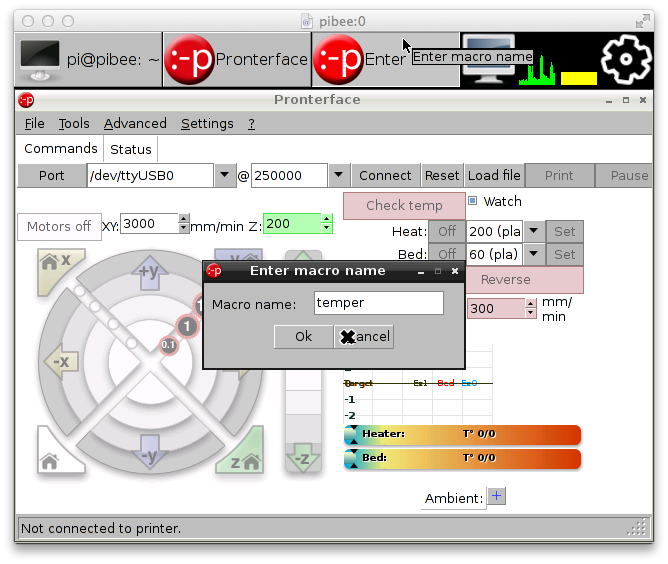Open the green CPU usage monitor graph
The image size is (668, 564).
point(537,70)
